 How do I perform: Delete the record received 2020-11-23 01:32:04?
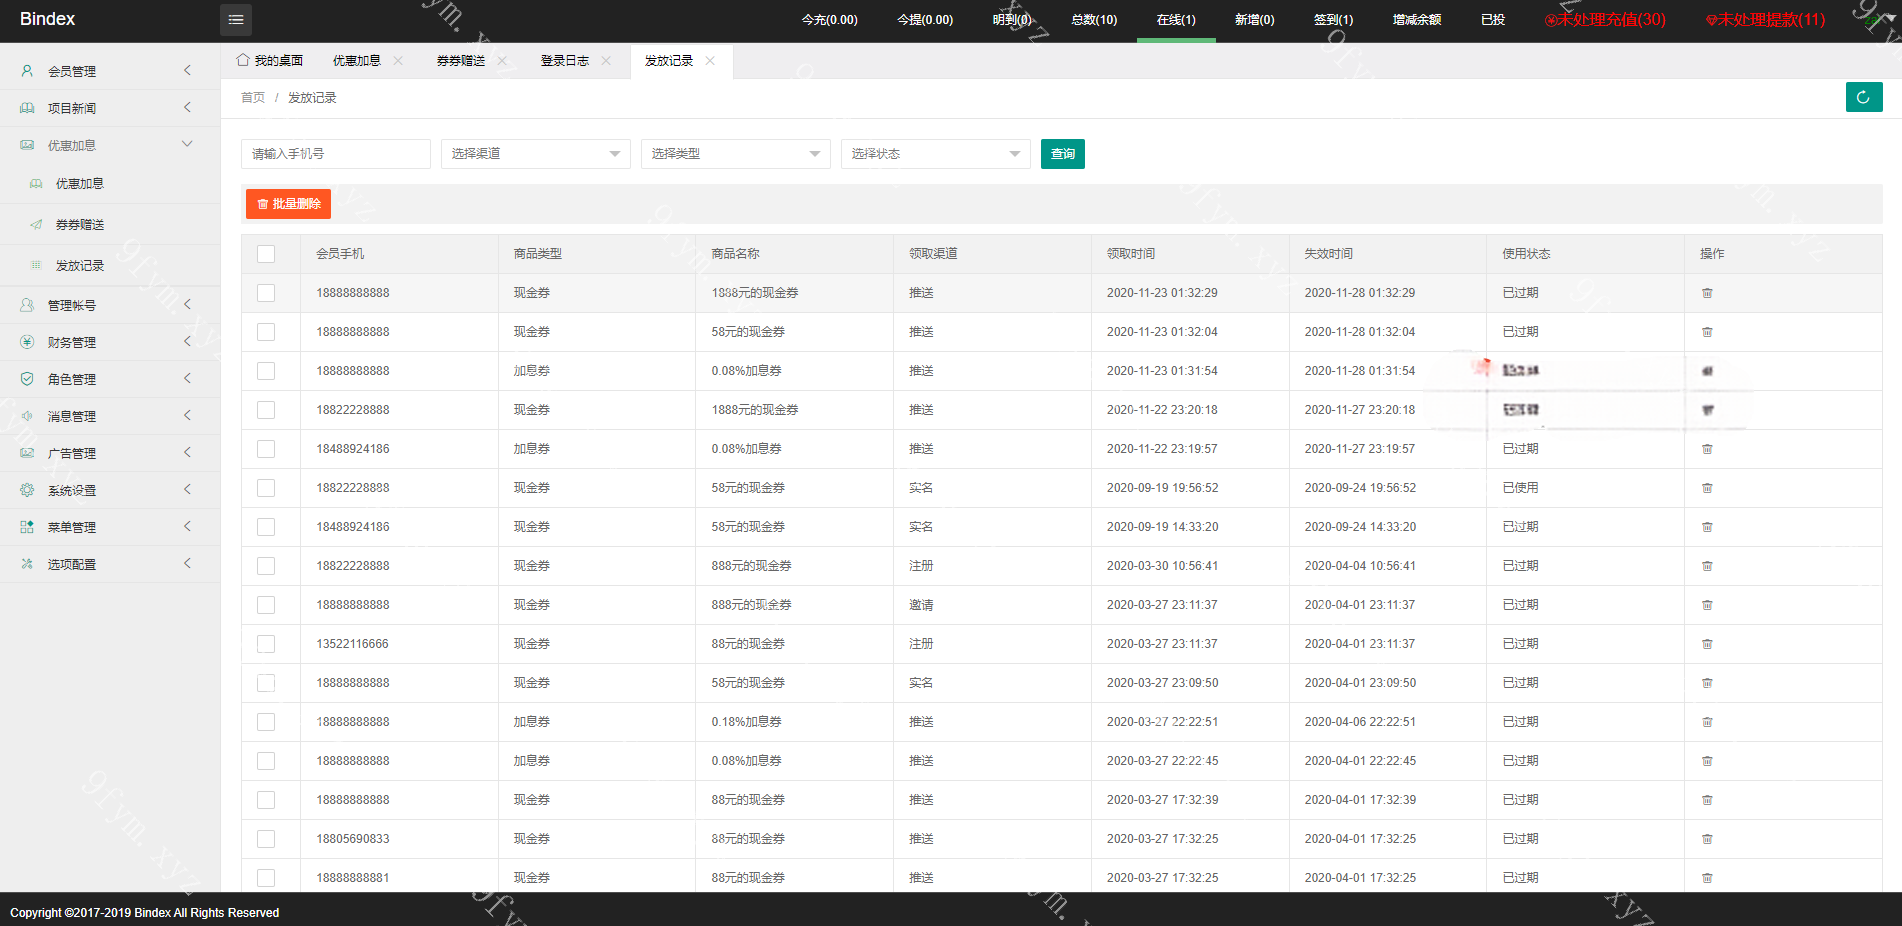1707,332
